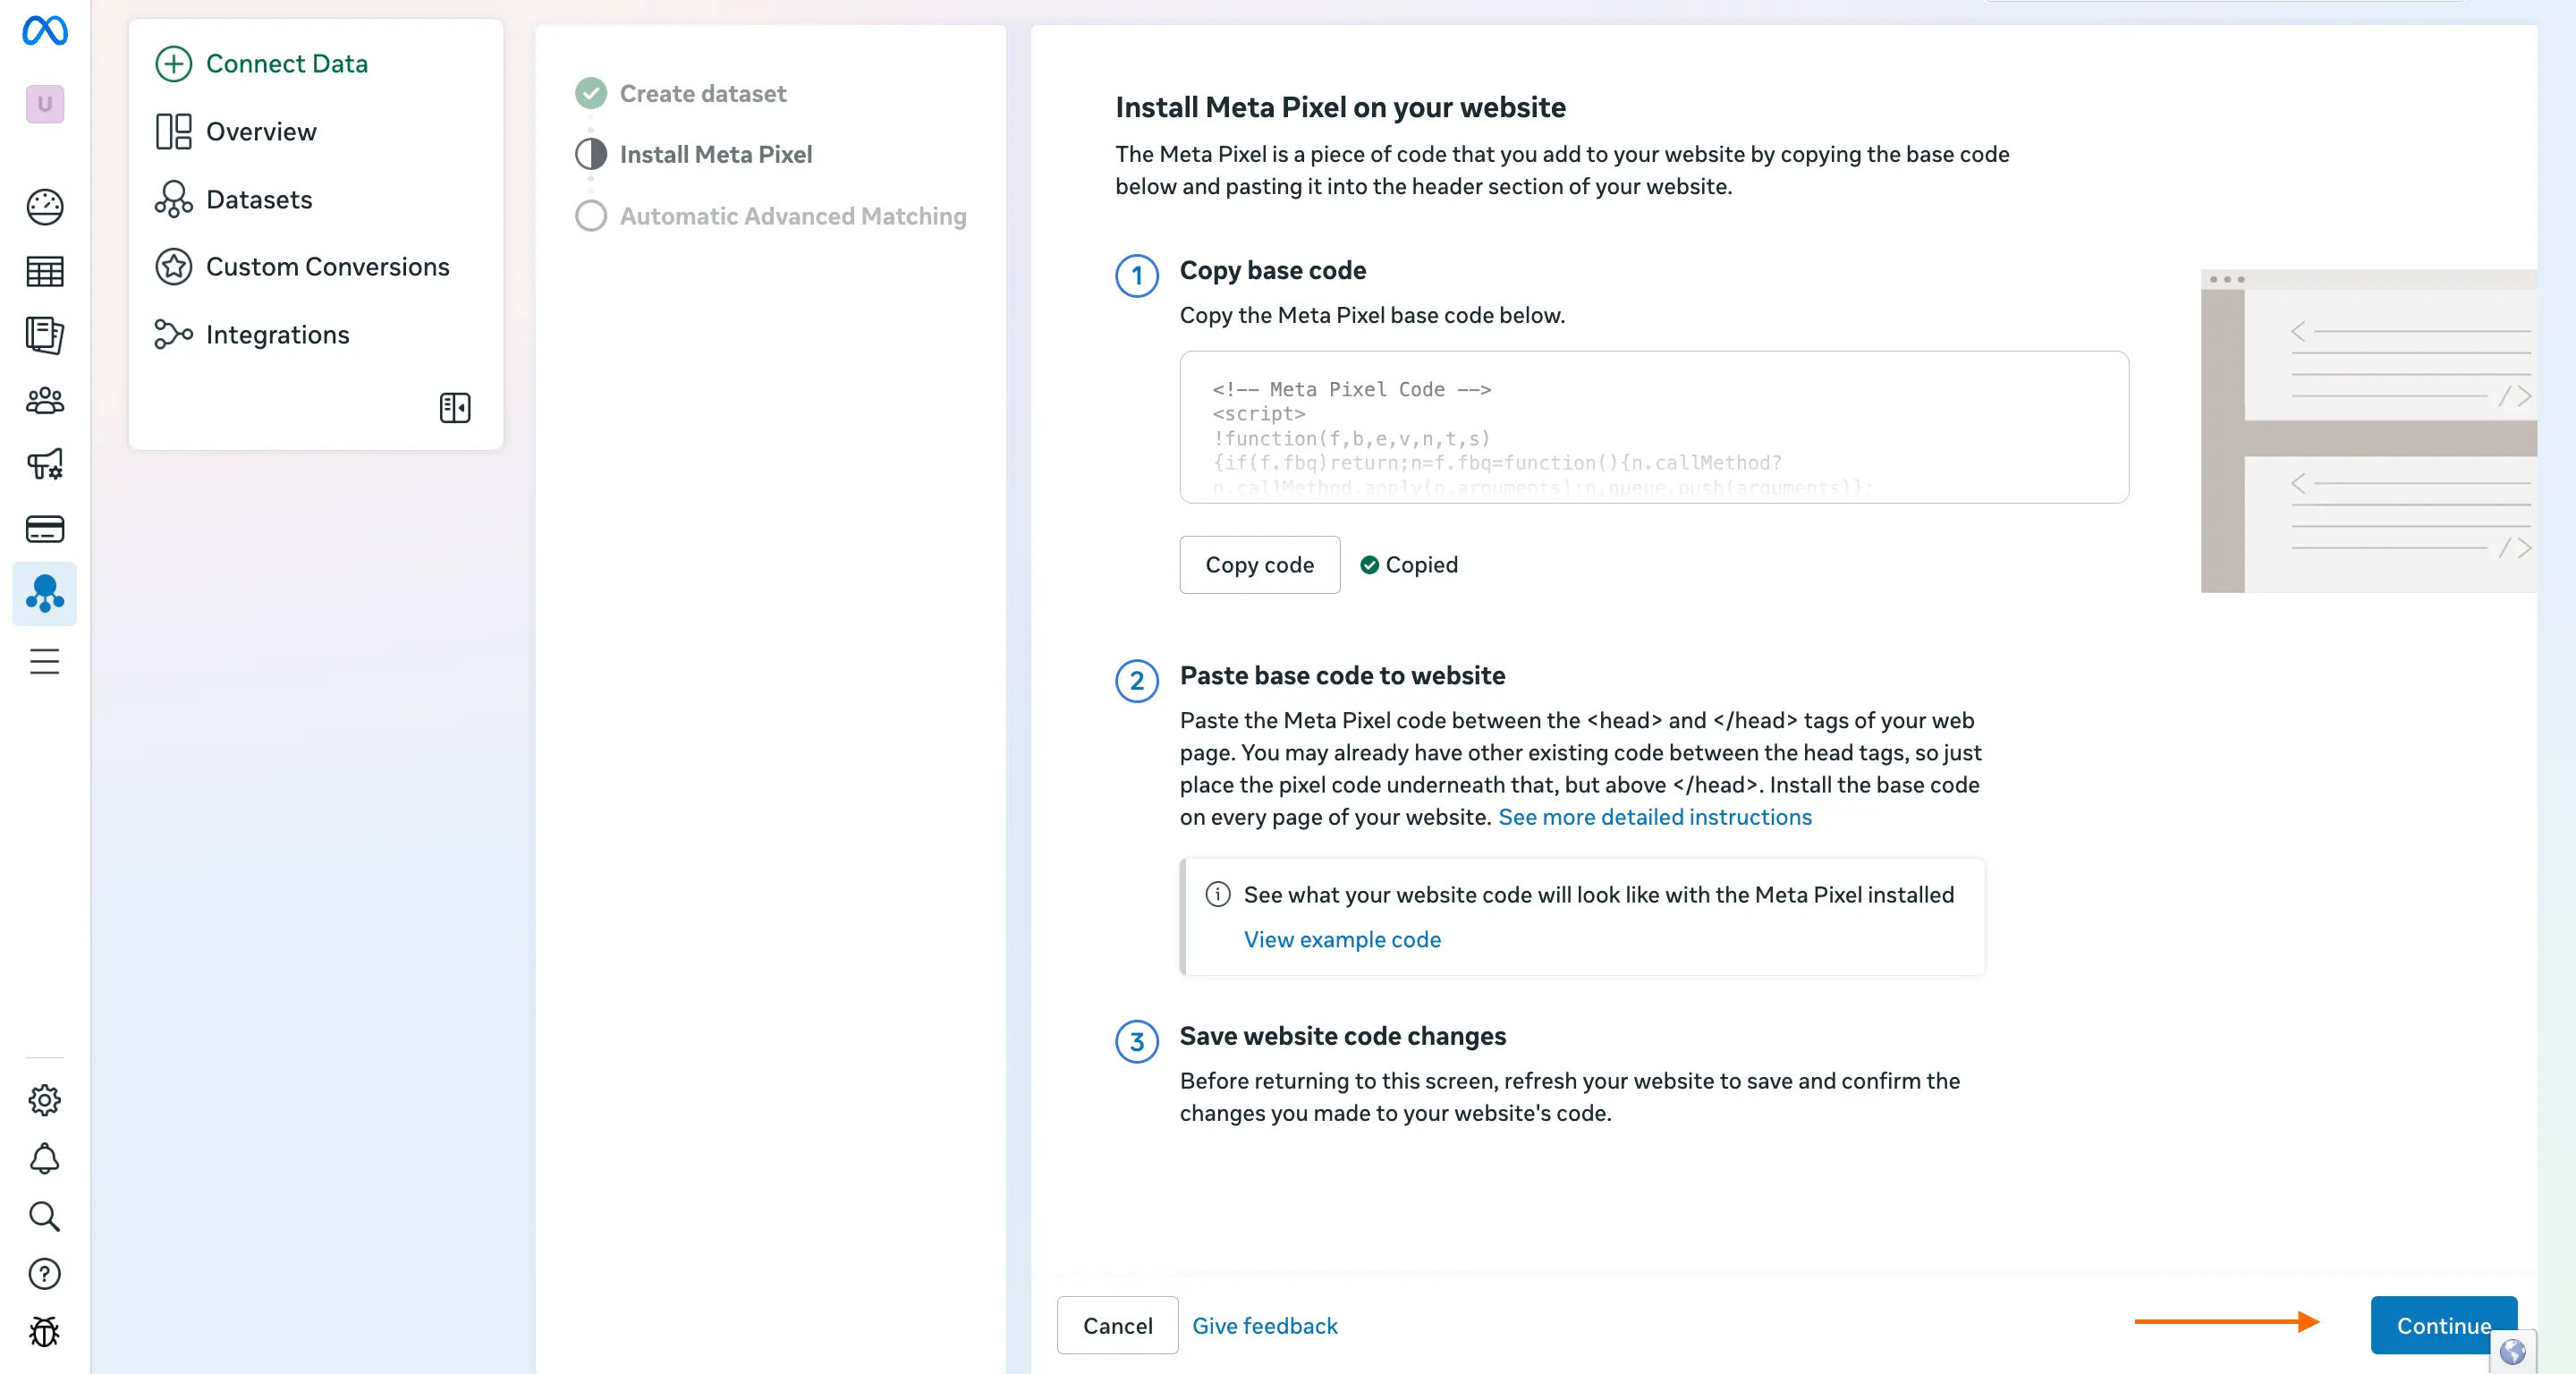The height and width of the screenshot is (1374, 2576).
Task: Open Custom Conversions menu item
Action: 327,267
